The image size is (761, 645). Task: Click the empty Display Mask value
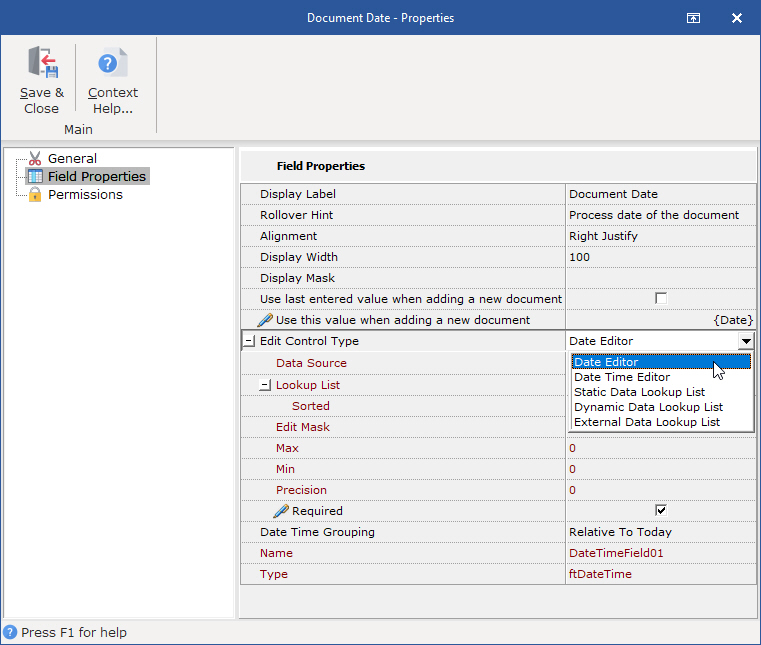click(x=661, y=278)
